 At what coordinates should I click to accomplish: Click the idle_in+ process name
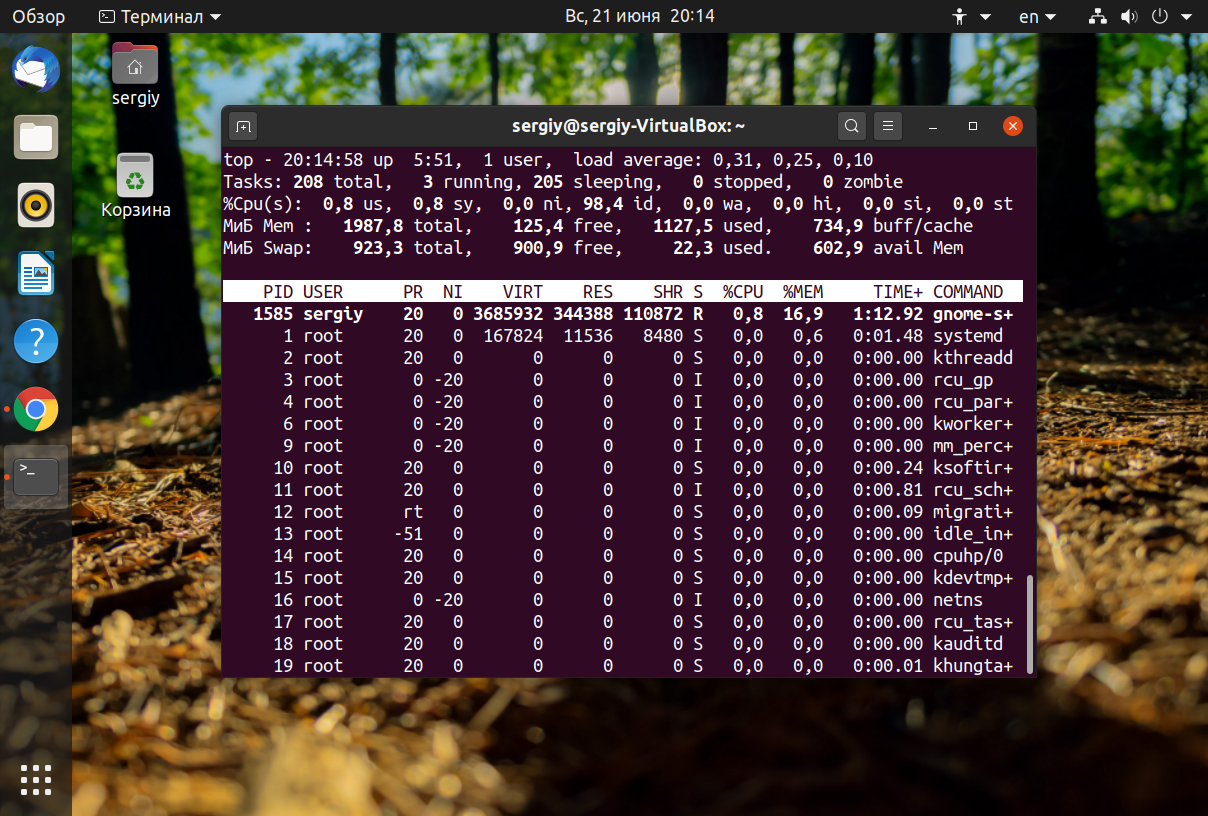click(x=973, y=534)
